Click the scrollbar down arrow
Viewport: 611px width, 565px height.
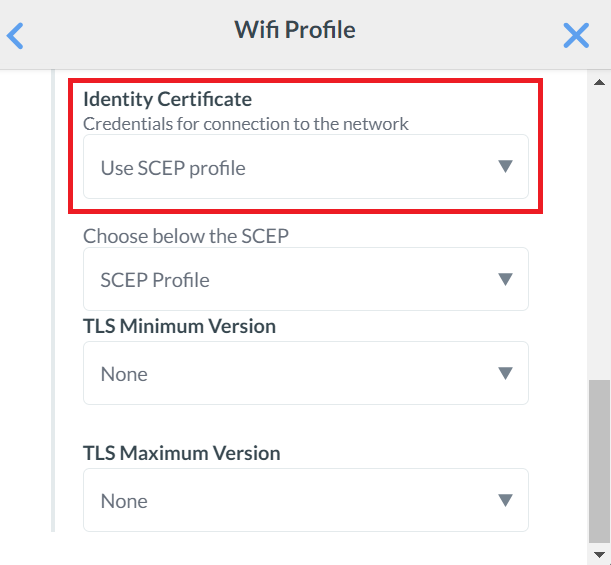pyautogui.click(x=600, y=553)
